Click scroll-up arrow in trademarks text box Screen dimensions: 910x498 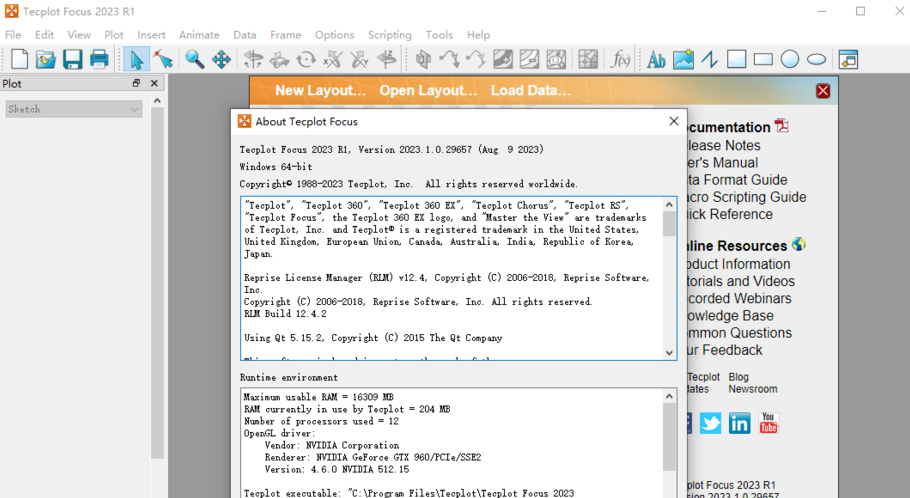[669, 204]
